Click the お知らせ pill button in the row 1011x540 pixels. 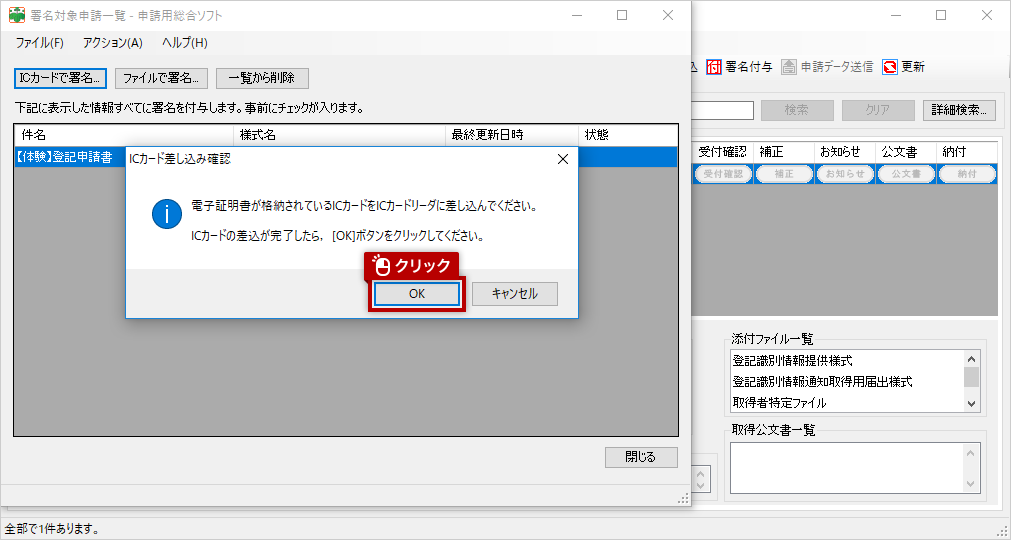point(845,174)
